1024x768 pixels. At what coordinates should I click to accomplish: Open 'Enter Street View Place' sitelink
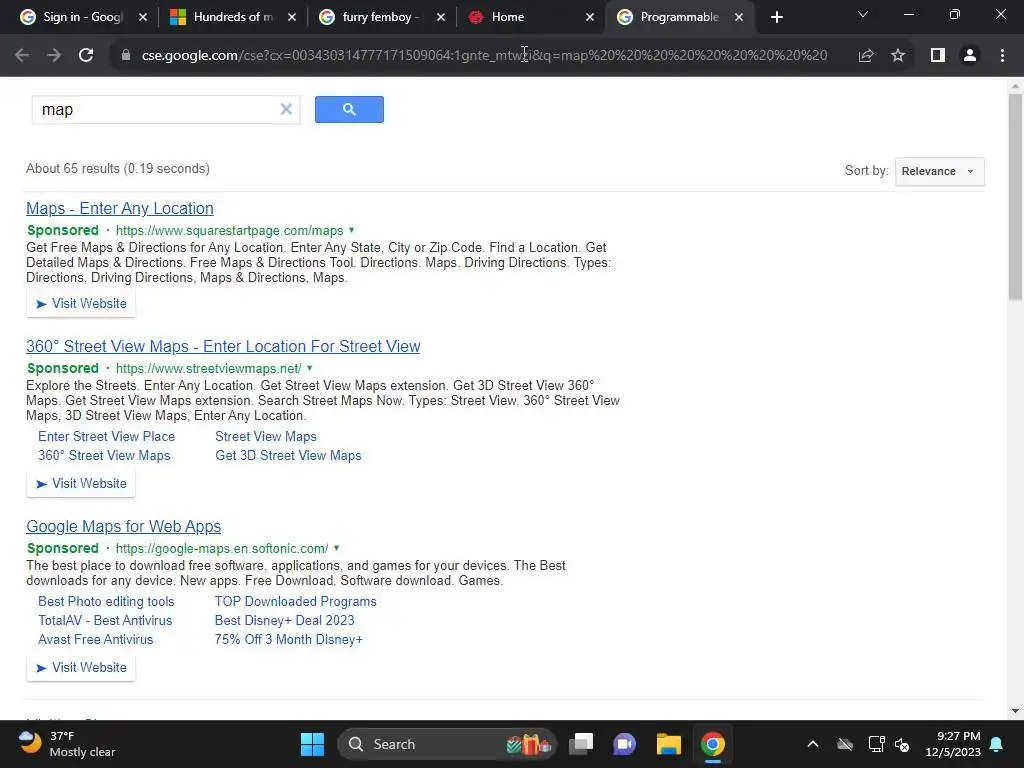pos(106,436)
